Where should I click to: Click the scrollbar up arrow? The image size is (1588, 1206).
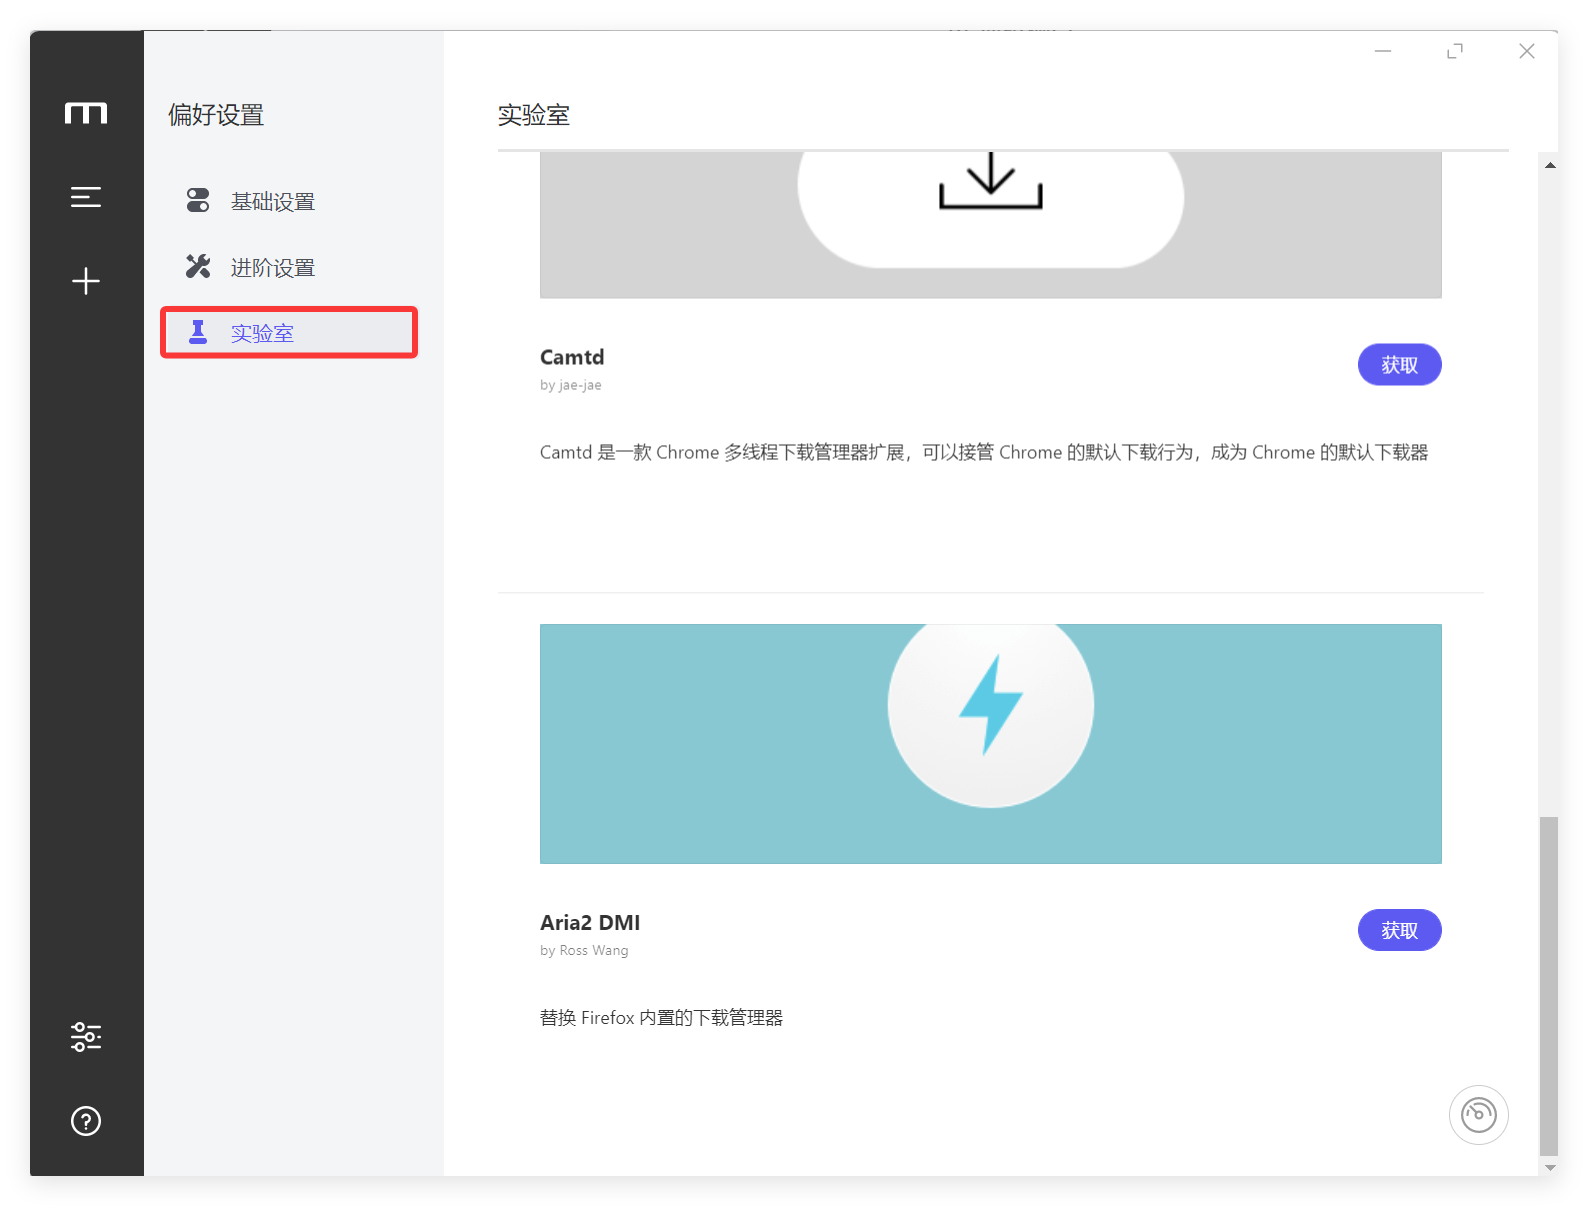1550,165
